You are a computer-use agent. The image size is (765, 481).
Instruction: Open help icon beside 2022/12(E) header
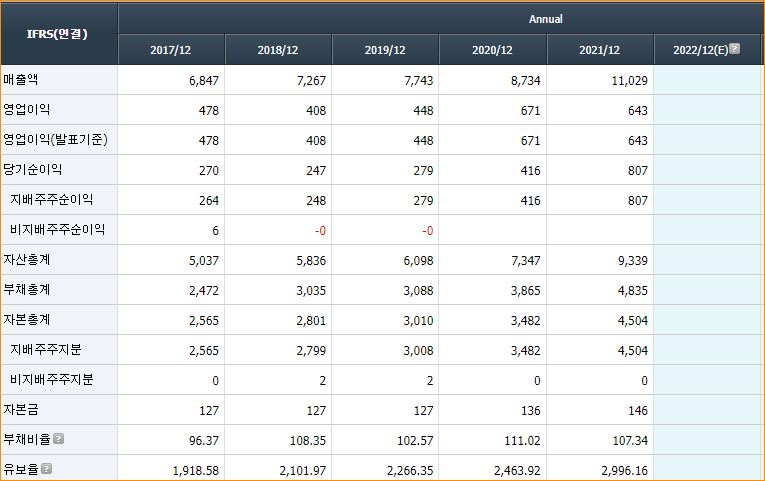point(735,49)
